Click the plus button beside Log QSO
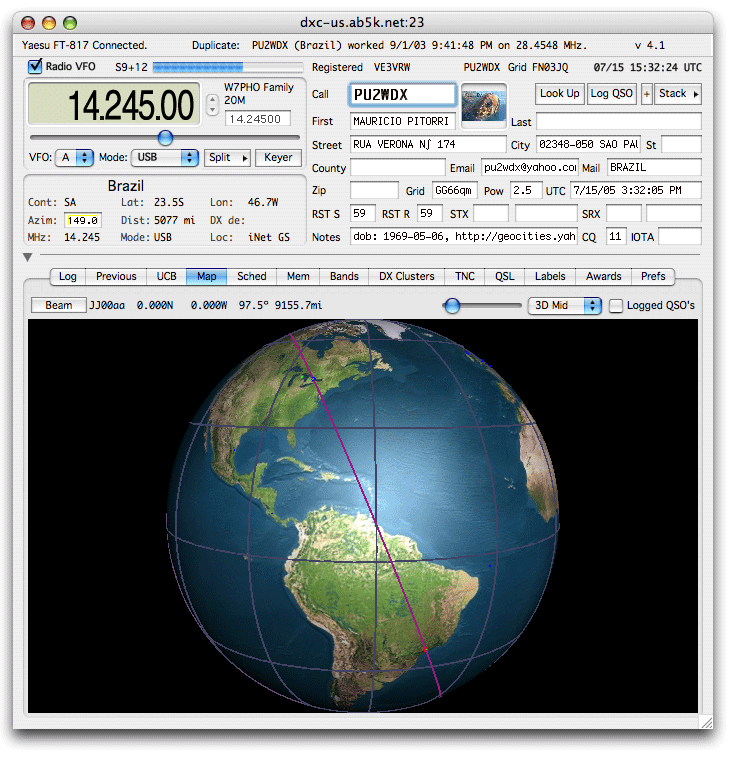 pos(646,94)
